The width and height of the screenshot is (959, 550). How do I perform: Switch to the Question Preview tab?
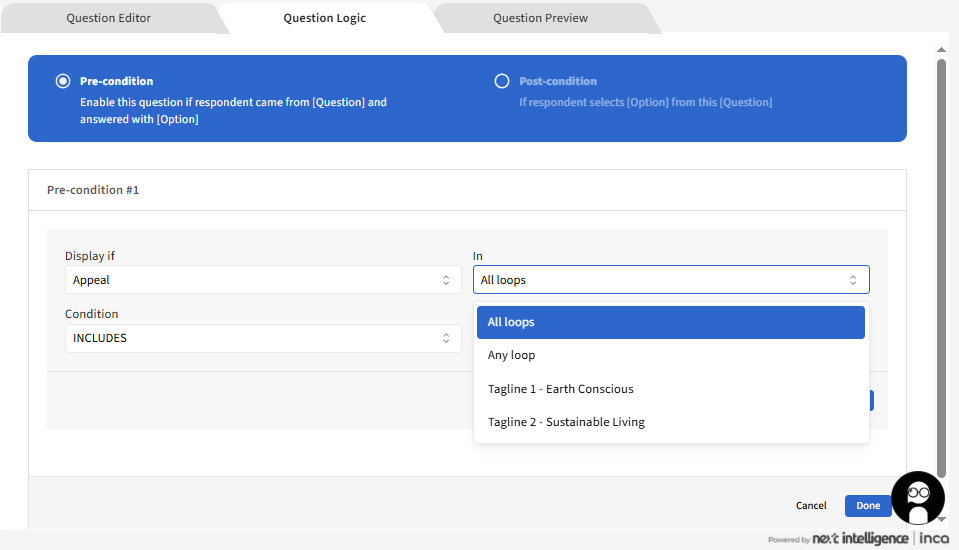(540, 18)
